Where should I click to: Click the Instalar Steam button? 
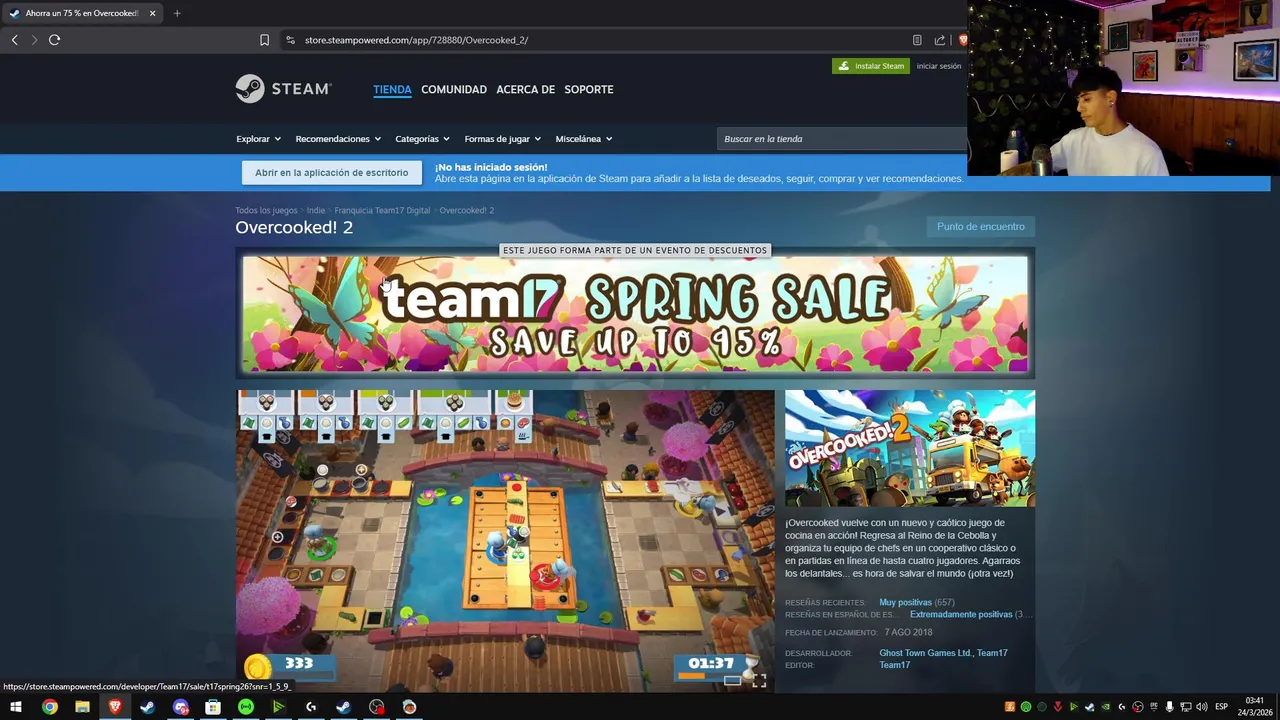click(x=871, y=66)
